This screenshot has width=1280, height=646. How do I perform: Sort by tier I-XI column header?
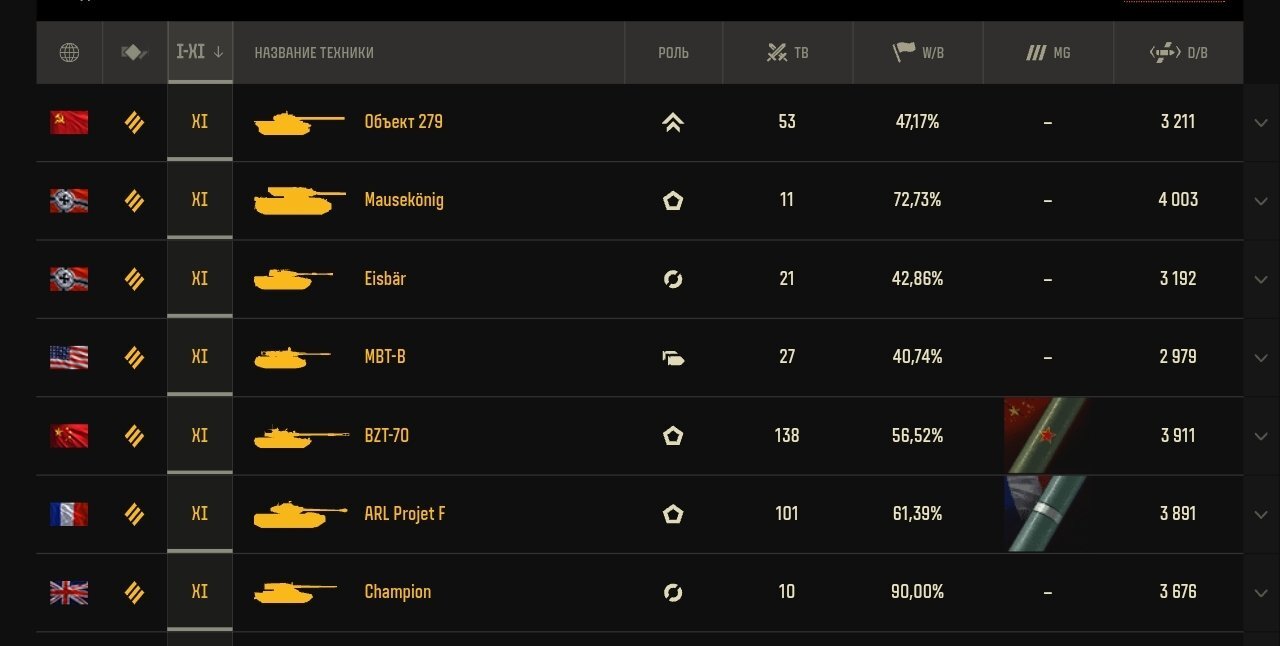[200, 52]
